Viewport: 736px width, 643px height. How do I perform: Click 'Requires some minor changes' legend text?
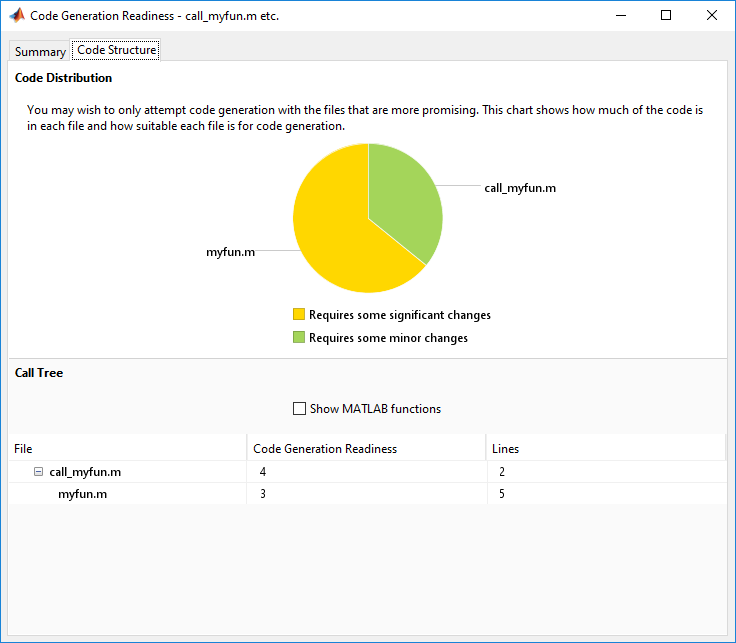[388, 338]
